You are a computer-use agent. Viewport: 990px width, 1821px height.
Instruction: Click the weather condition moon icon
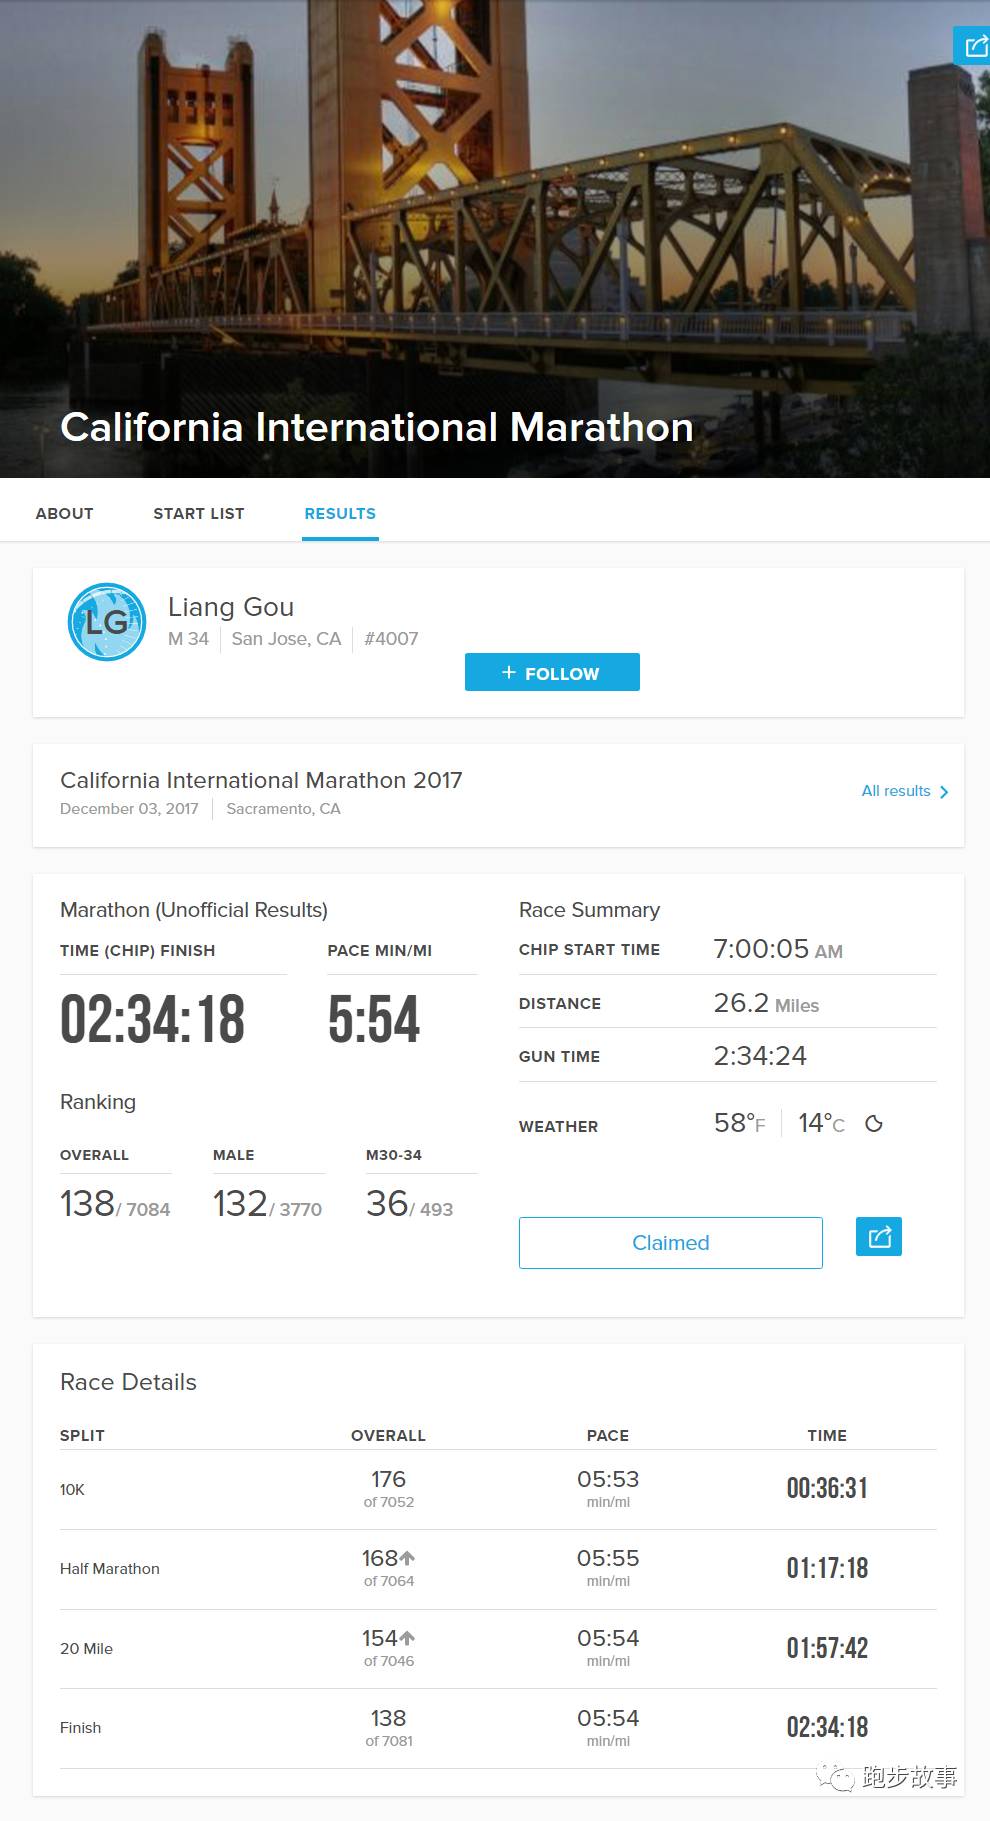click(874, 1124)
